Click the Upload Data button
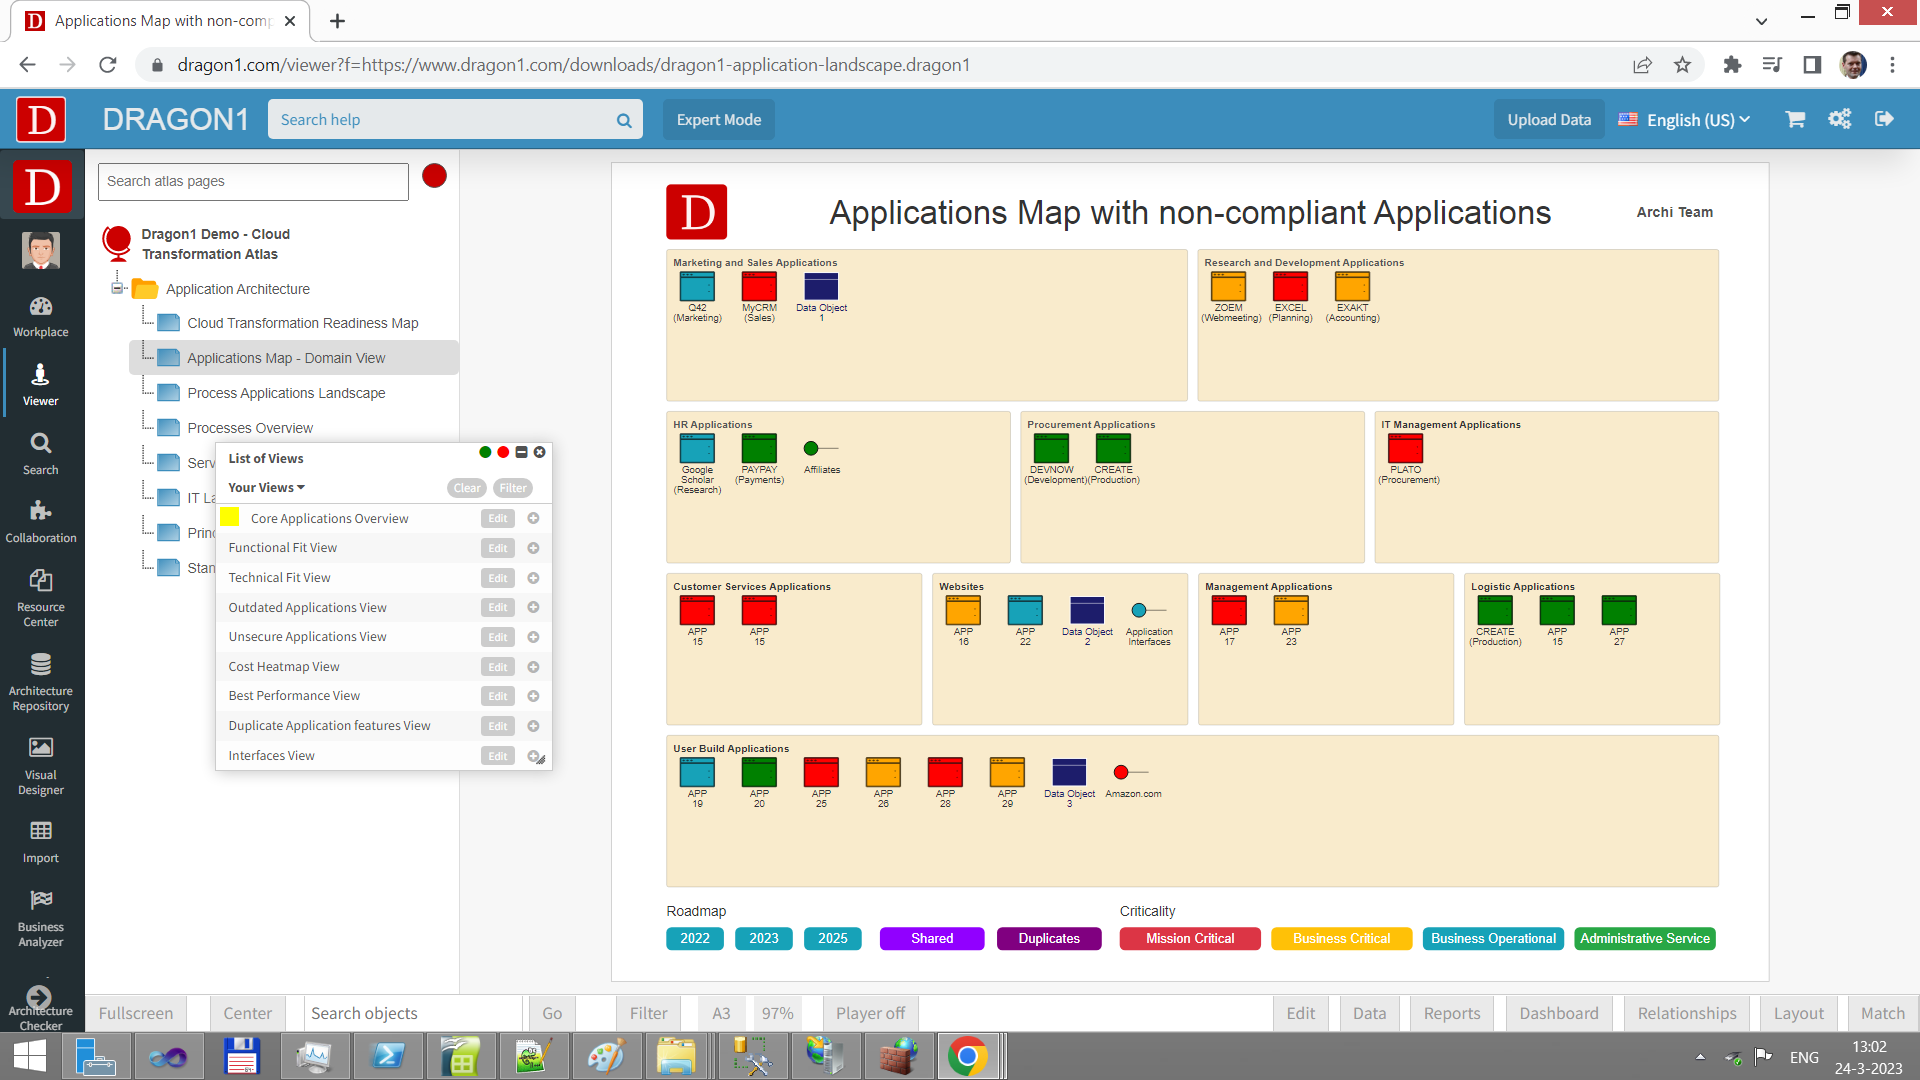1920x1080 pixels. pyautogui.click(x=1548, y=119)
